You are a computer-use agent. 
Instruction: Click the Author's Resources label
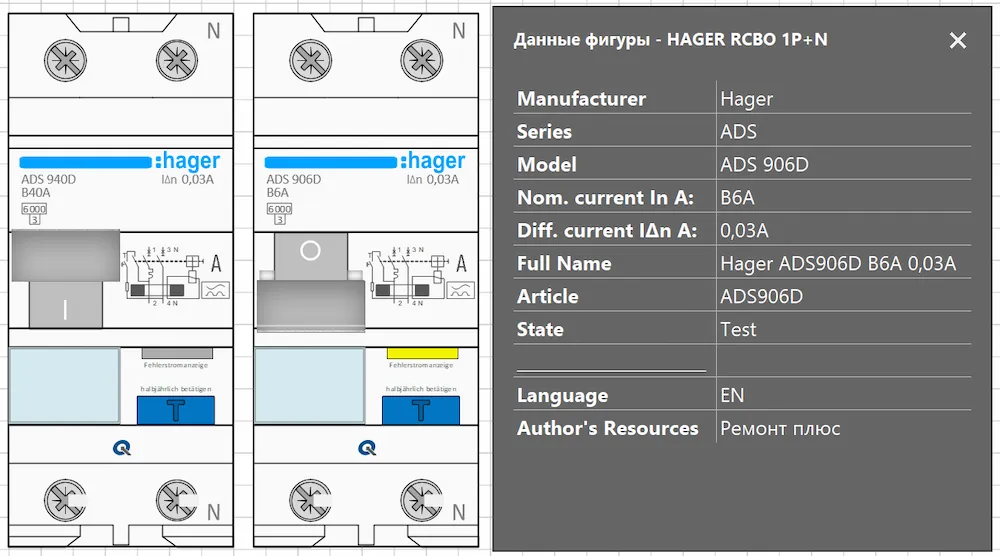[x=607, y=428]
